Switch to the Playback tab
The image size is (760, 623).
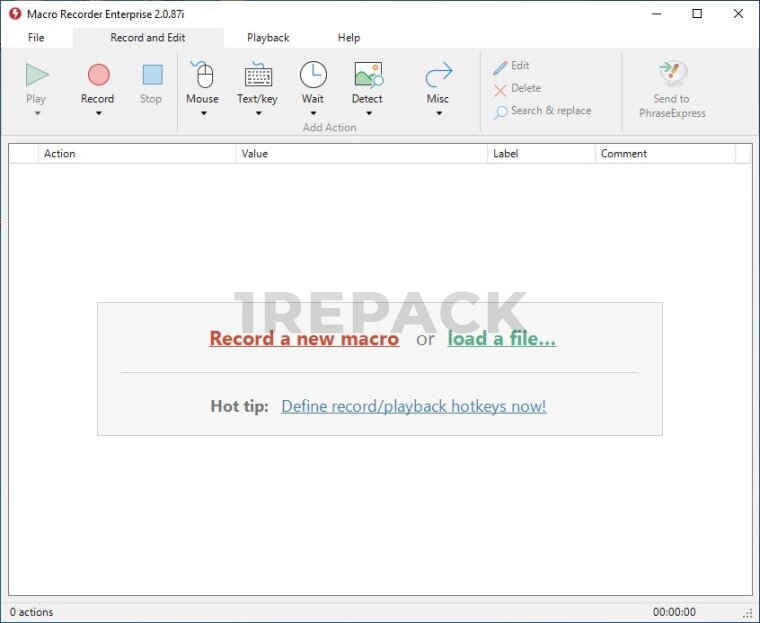(x=268, y=38)
